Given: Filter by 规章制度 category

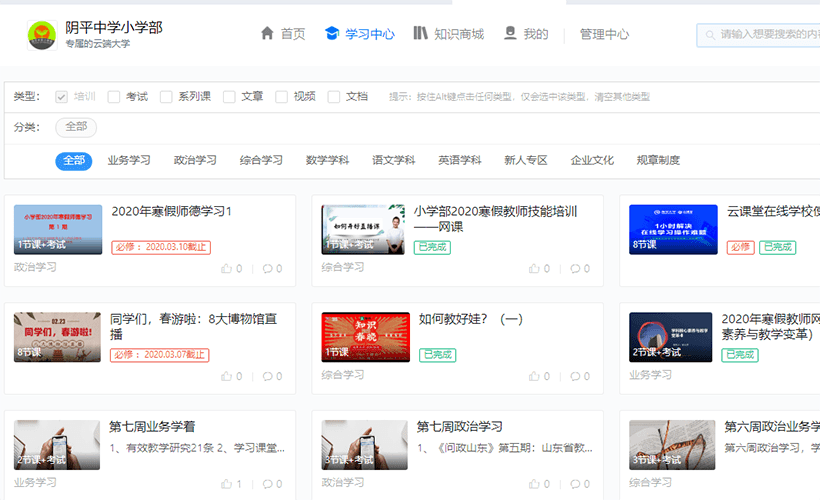Looking at the screenshot, I should click(658, 160).
